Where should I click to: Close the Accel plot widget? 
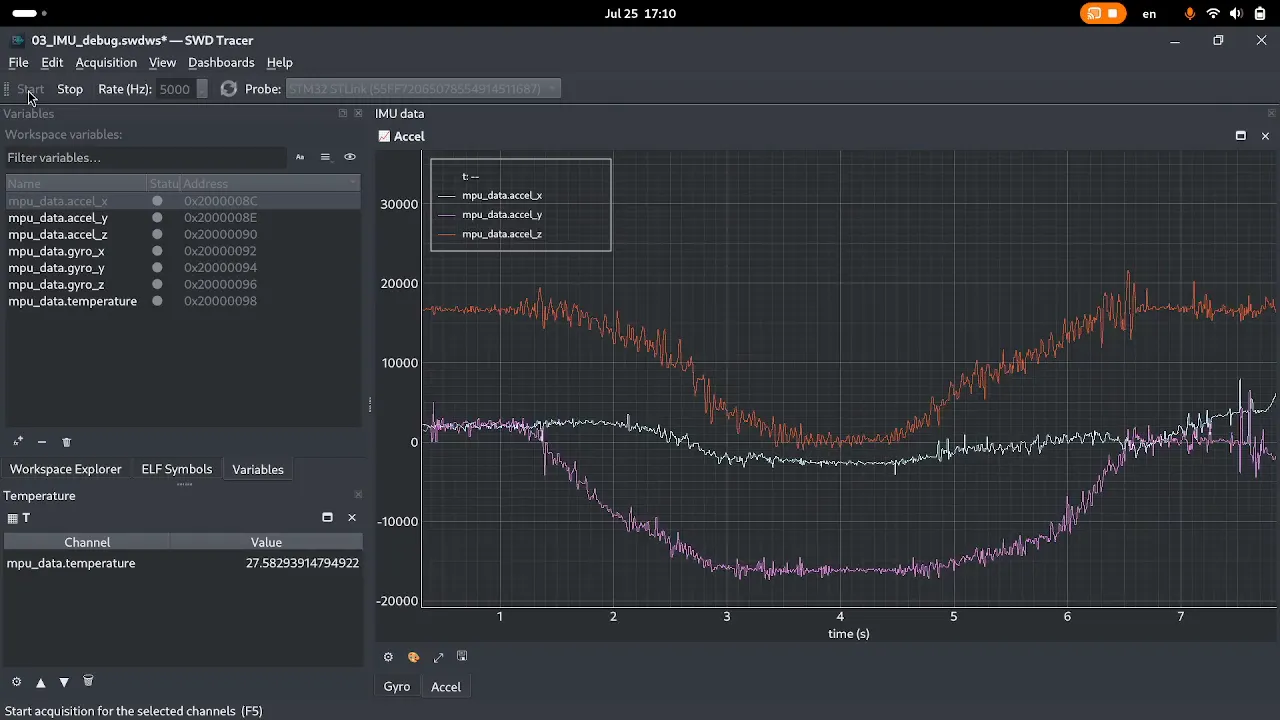click(1265, 136)
